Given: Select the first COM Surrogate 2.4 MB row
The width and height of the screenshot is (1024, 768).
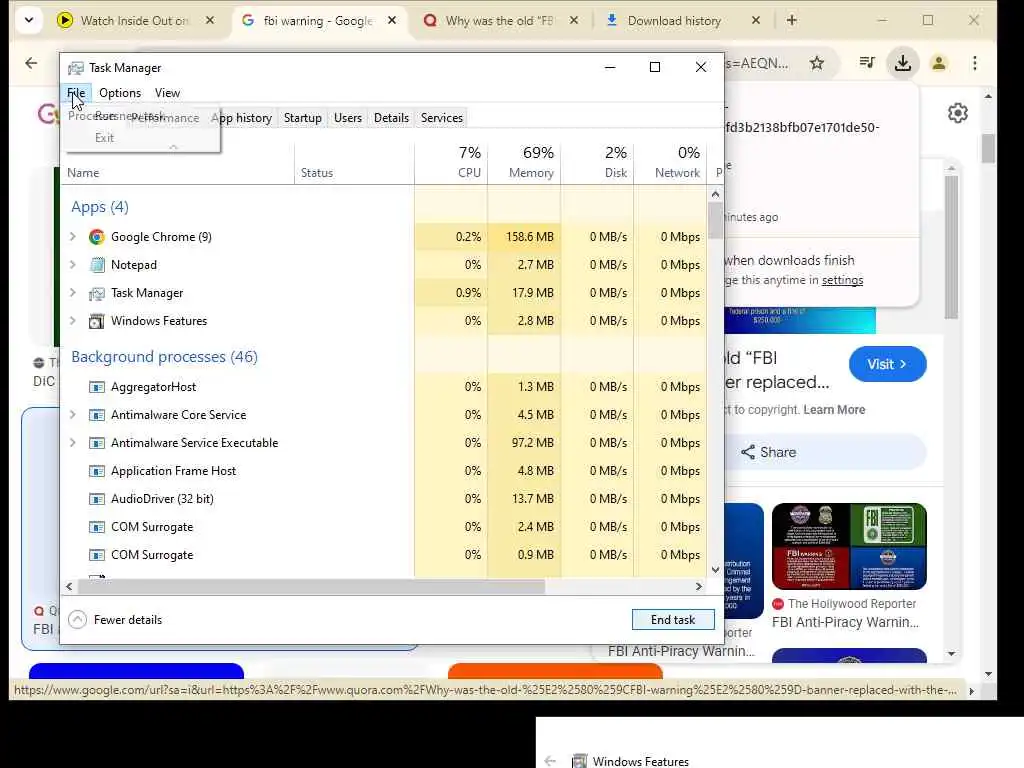Looking at the screenshot, I should pos(384,527).
